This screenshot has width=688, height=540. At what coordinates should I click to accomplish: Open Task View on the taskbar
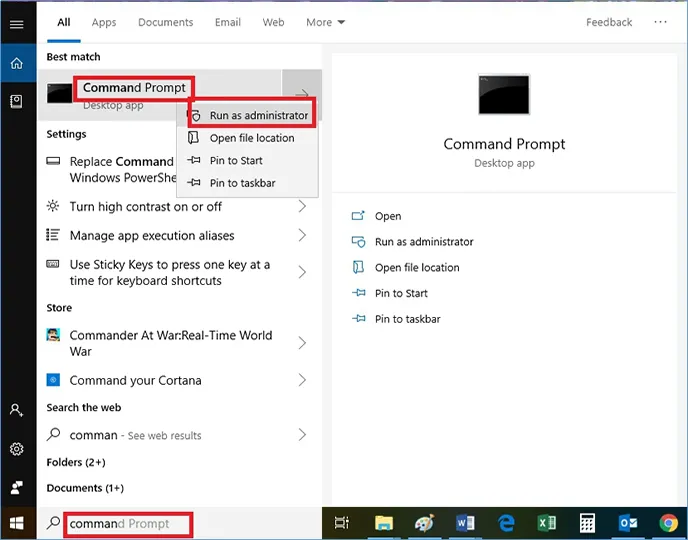point(341,523)
